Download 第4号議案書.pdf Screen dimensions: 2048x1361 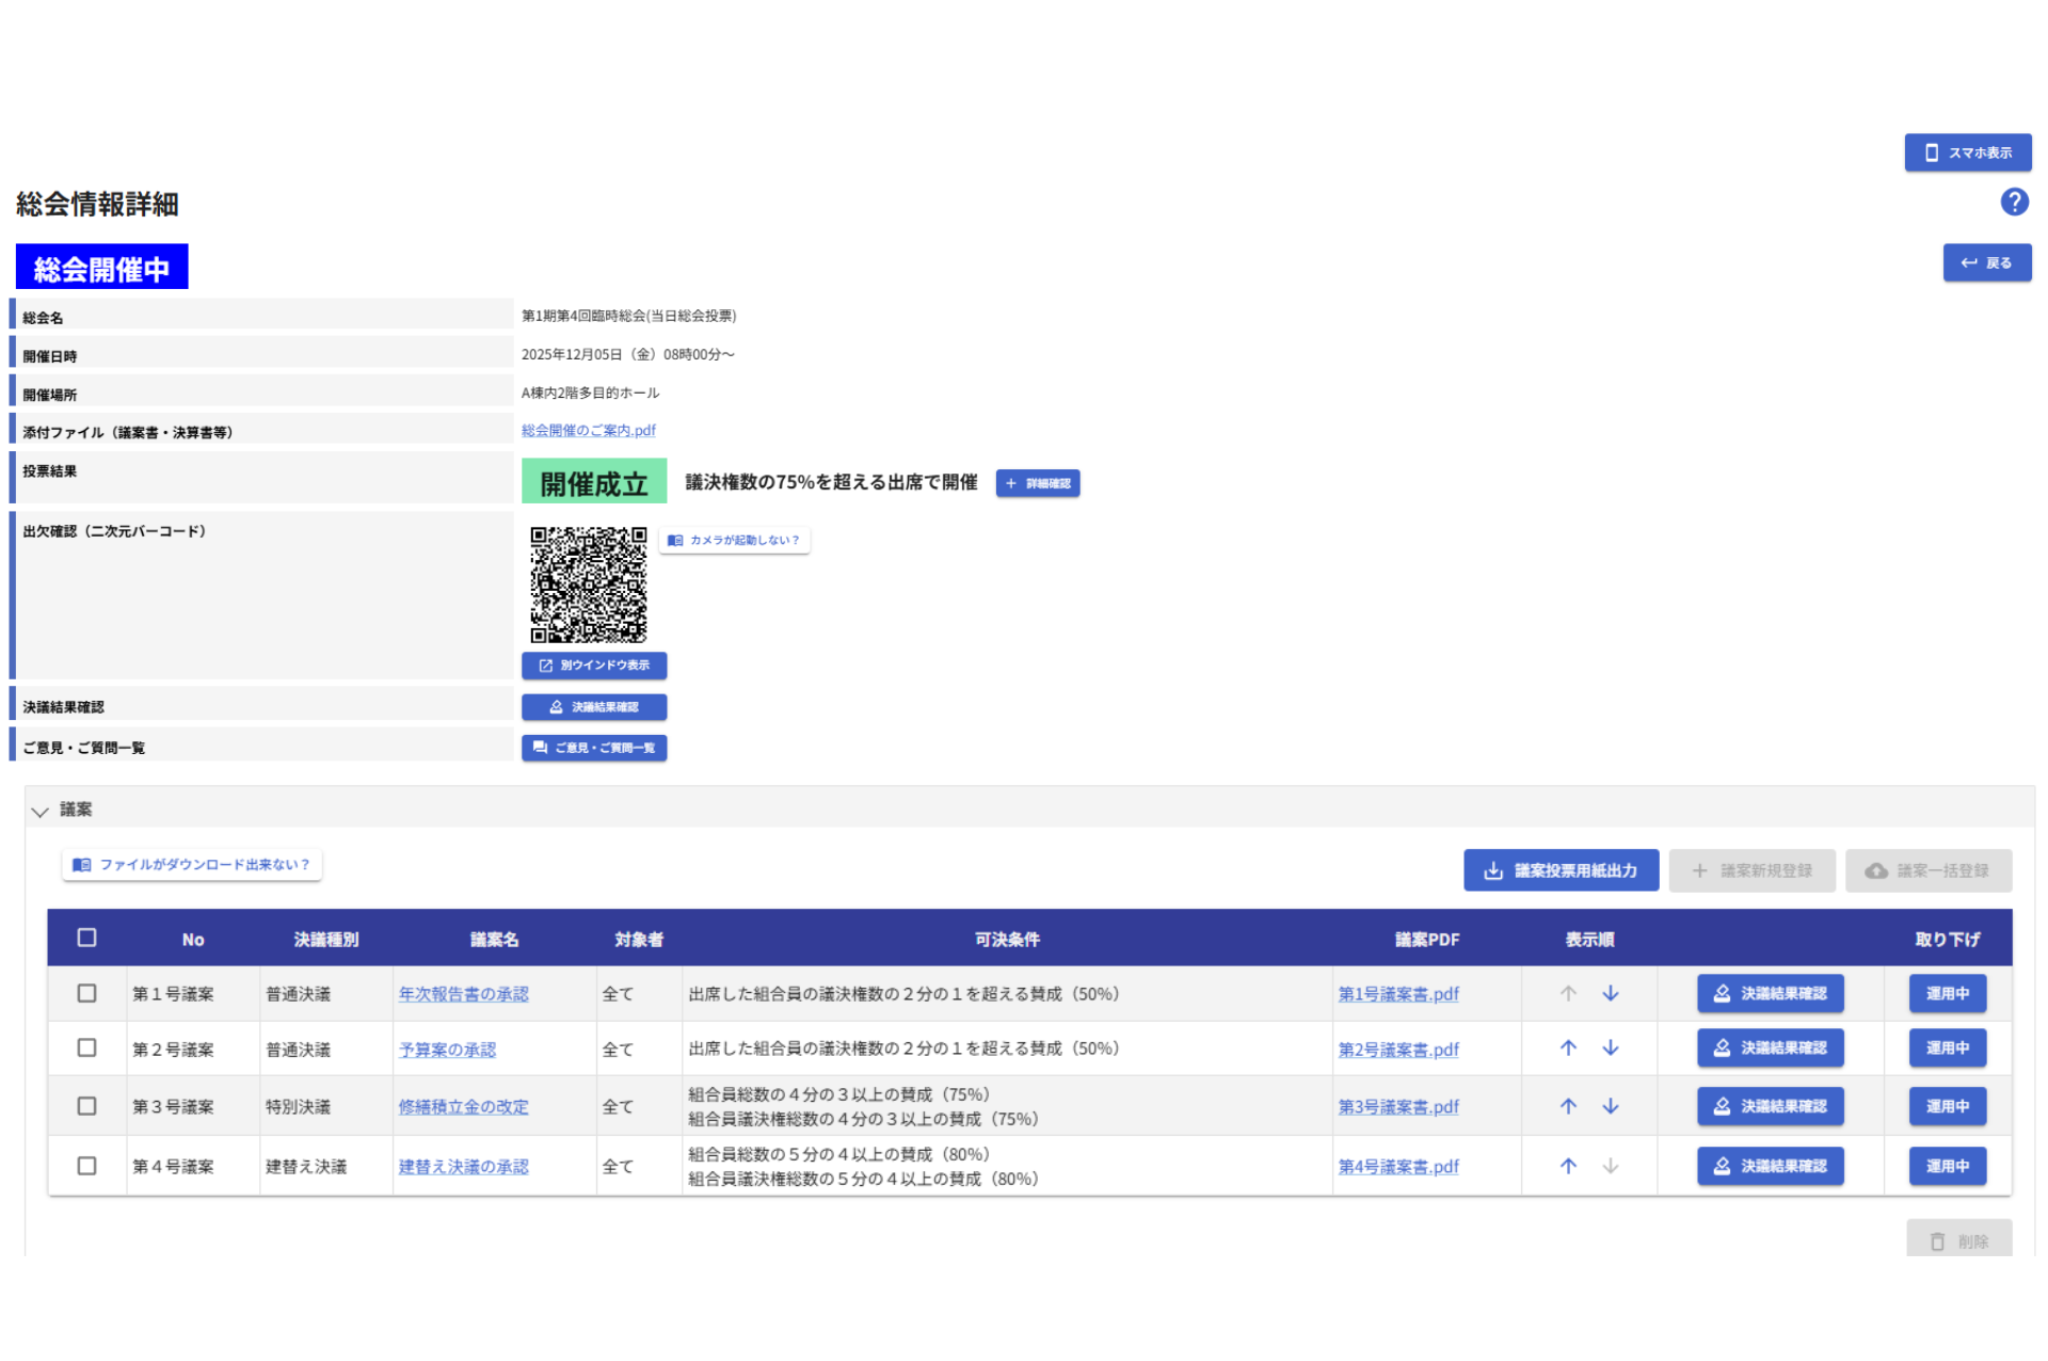1398,1167
